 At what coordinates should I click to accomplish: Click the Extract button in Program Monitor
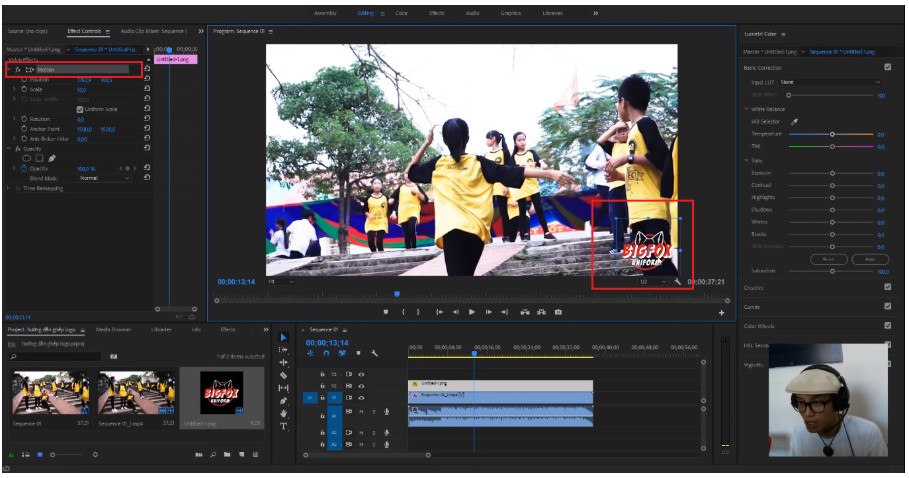[x=541, y=312]
